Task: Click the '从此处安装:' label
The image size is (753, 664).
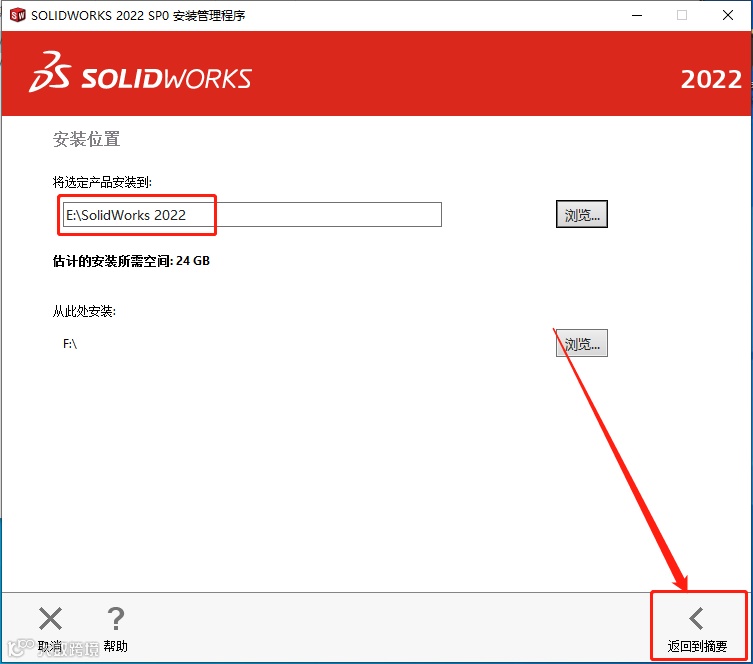Action: click(x=84, y=311)
